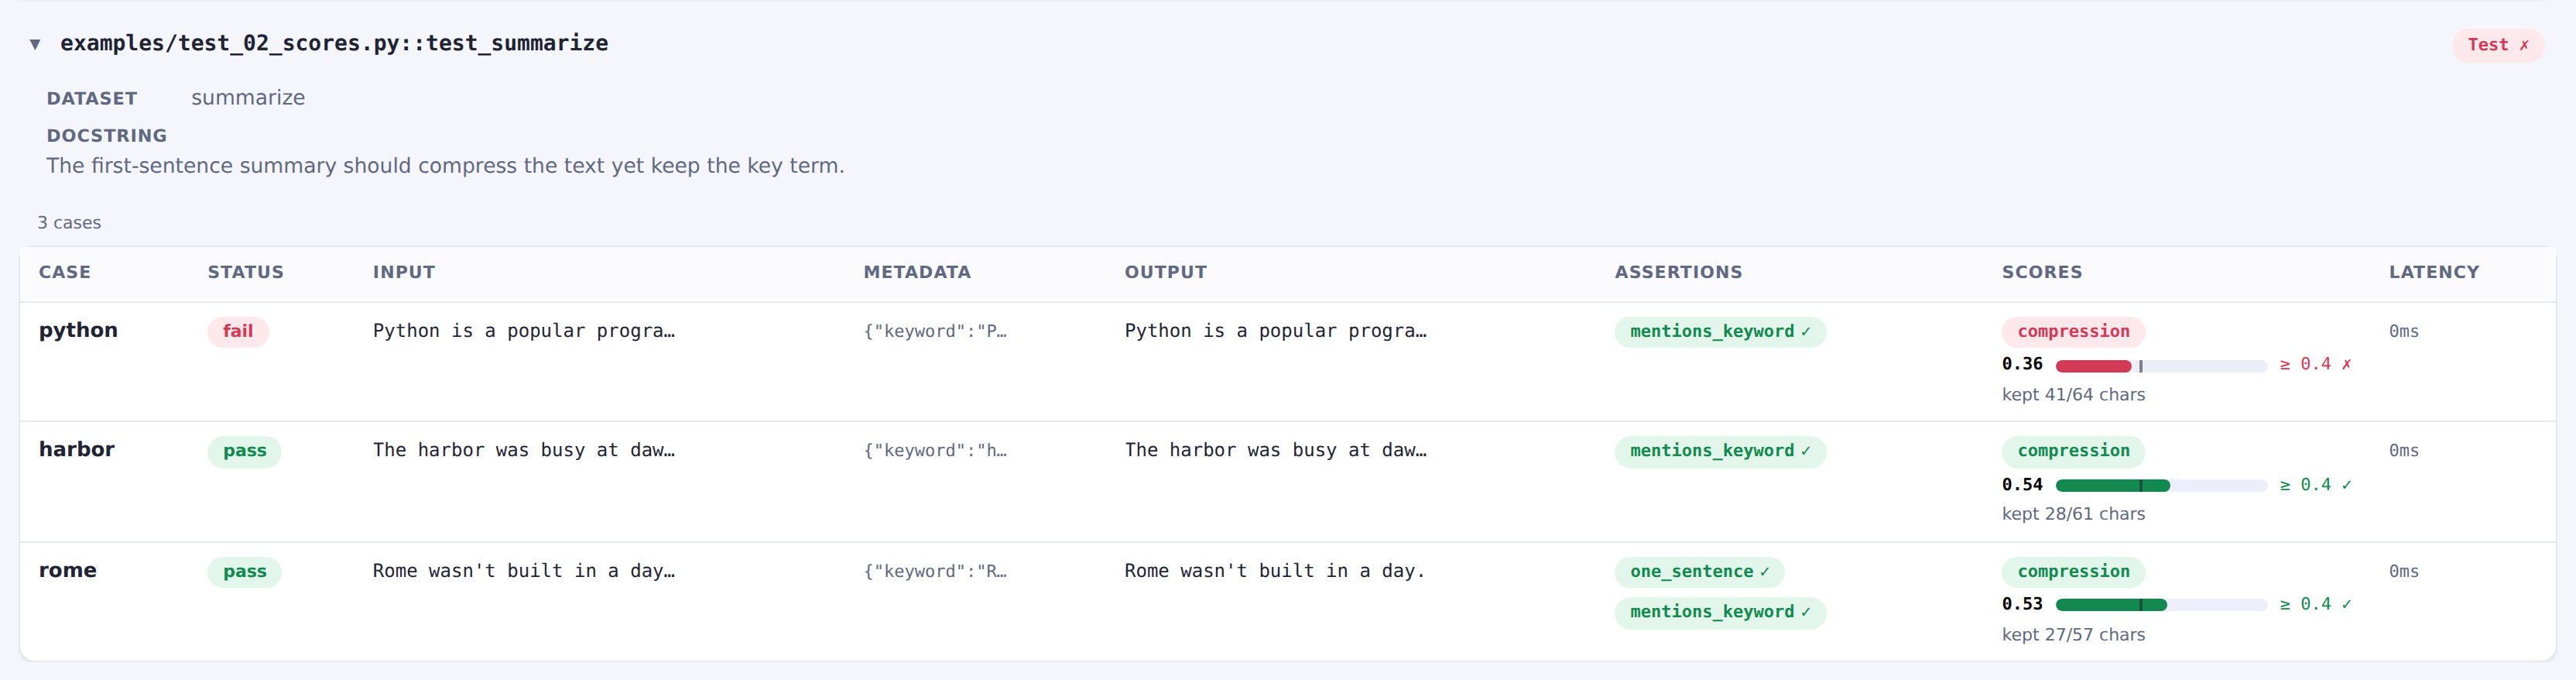This screenshot has height=680, width=2576.
Task: Click the docstring text about first-sentence summary
Action: (x=445, y=166)
